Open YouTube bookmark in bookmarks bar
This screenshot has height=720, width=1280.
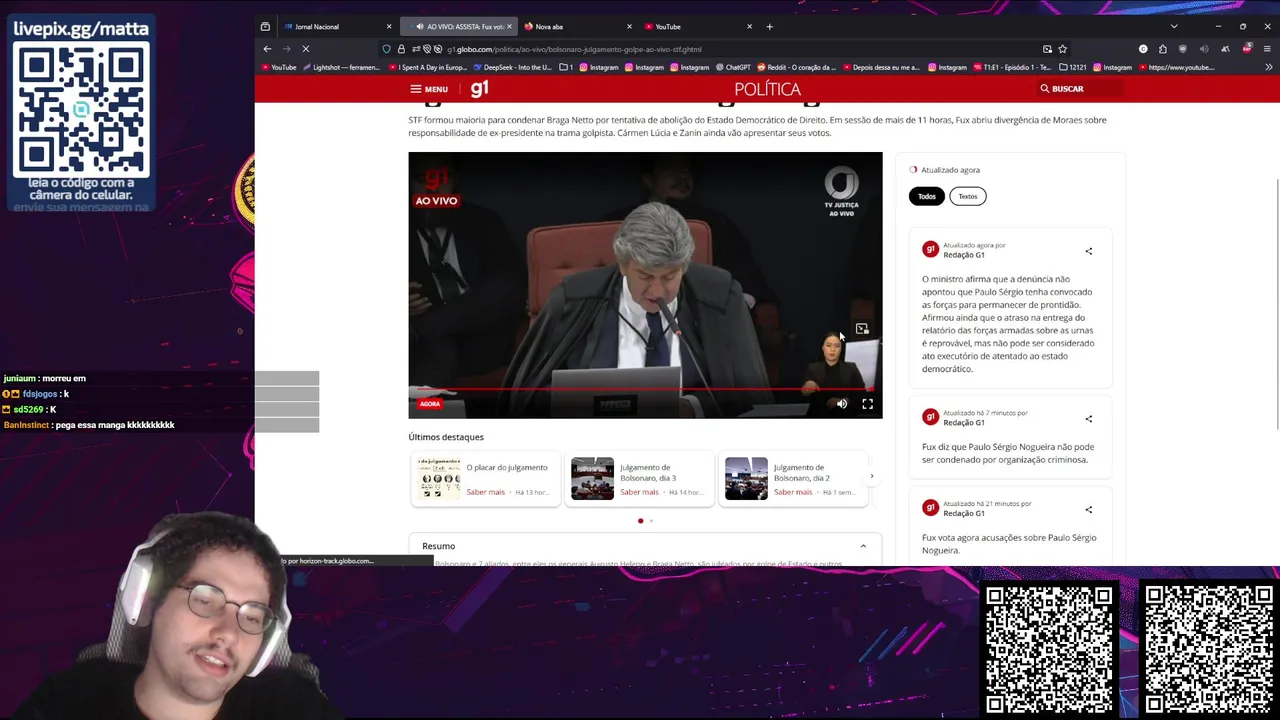click(x=279, y=68)
